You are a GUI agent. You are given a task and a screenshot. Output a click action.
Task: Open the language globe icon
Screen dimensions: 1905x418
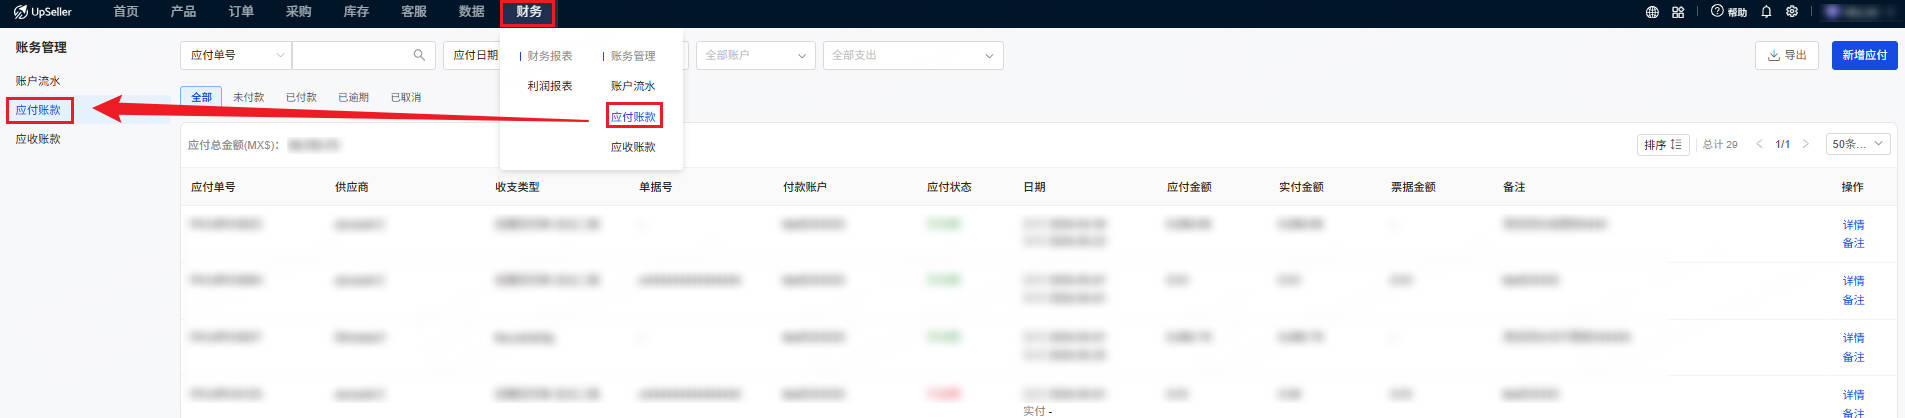click(x=1652, y=12)
